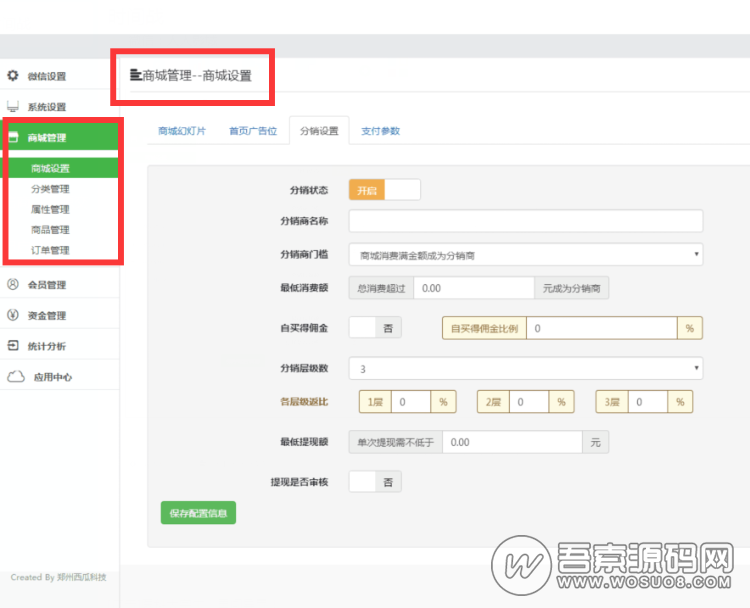750x608 pixels.
Task: Click the 分销商名称 input field
Action: point(525,221)
